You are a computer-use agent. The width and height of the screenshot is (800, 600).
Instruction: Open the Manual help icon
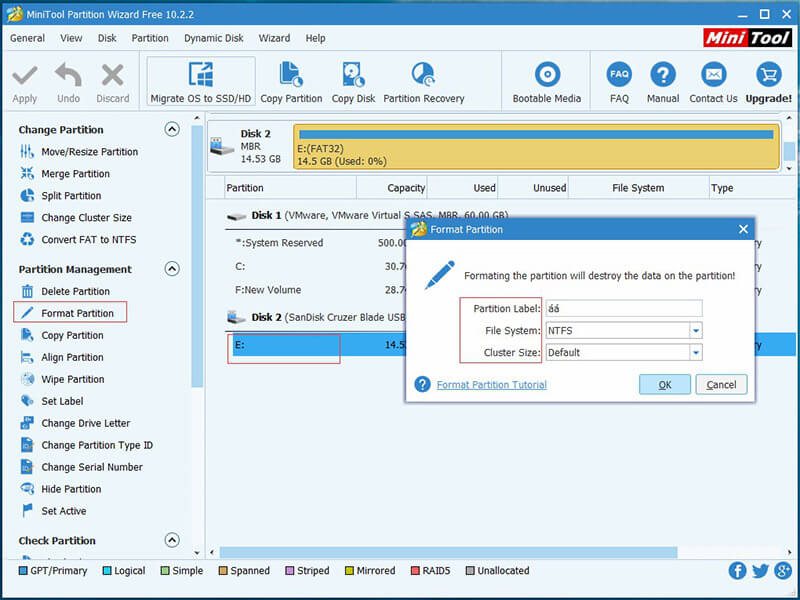663,74
